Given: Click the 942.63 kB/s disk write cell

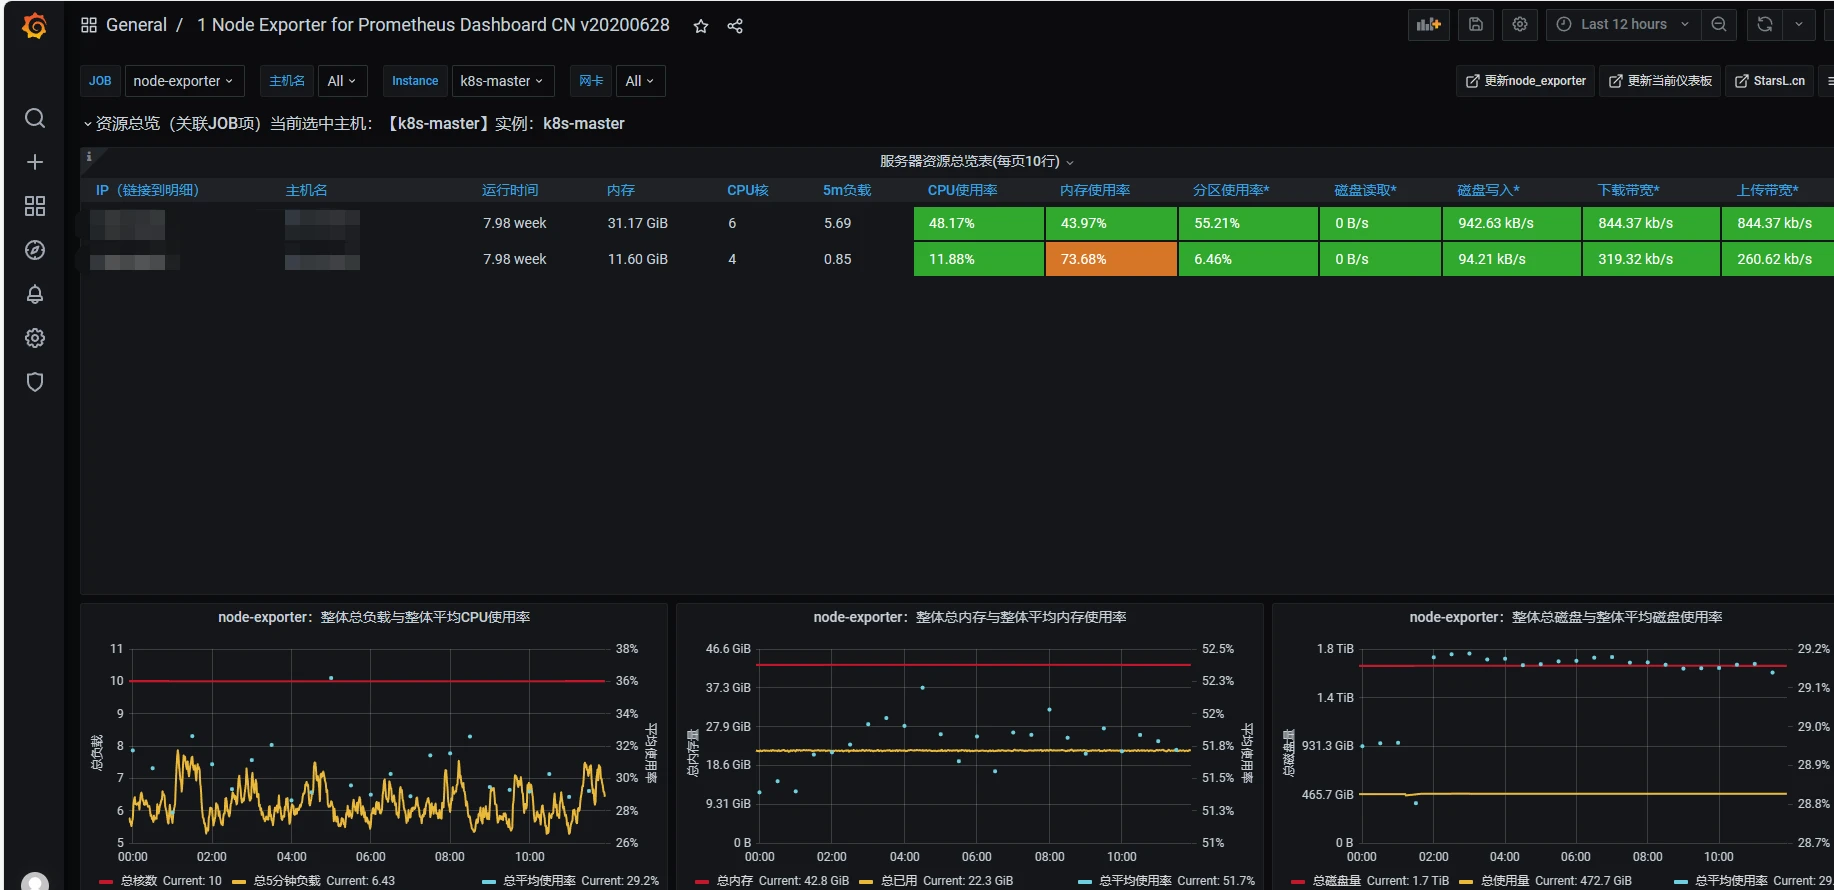Looking at the screenshot, I should [1511, 223].
